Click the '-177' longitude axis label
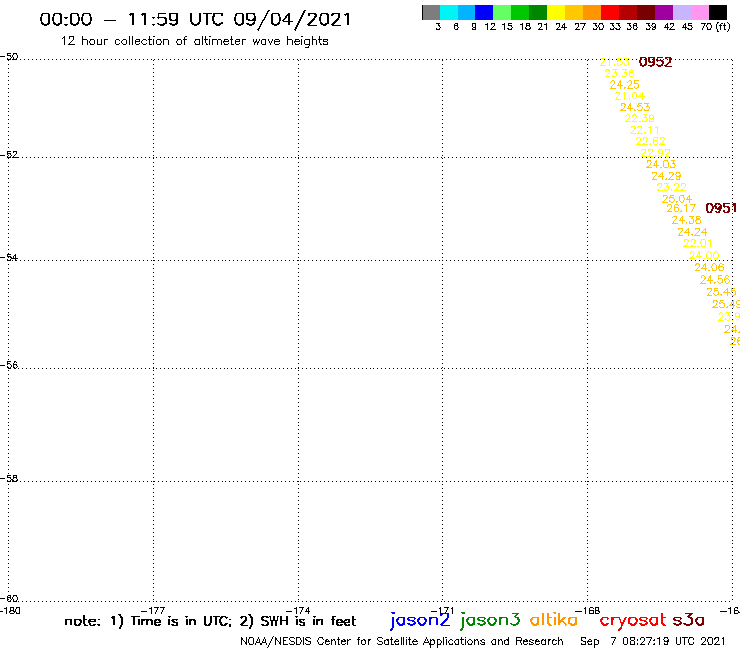The width and height of the screenshot is (740, 650). tap(153, 611)
